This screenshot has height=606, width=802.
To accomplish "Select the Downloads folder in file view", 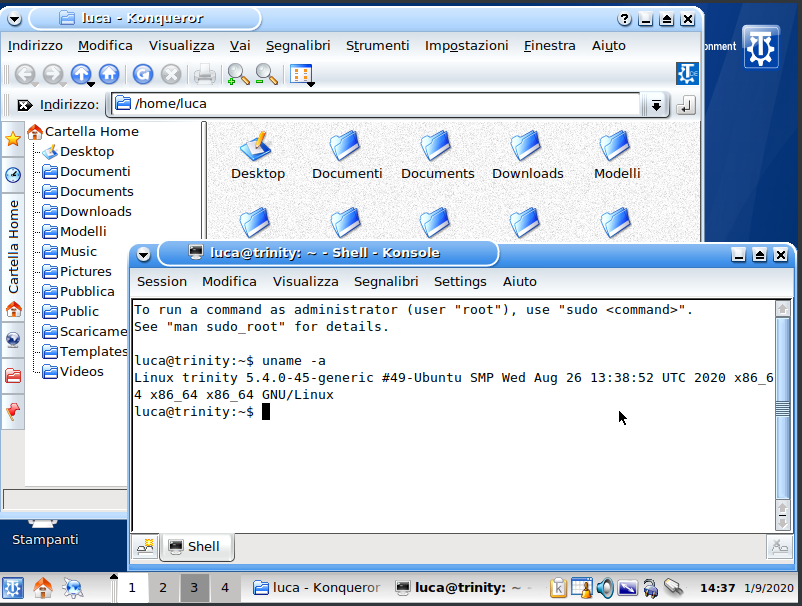I will (x=527, y=155).
